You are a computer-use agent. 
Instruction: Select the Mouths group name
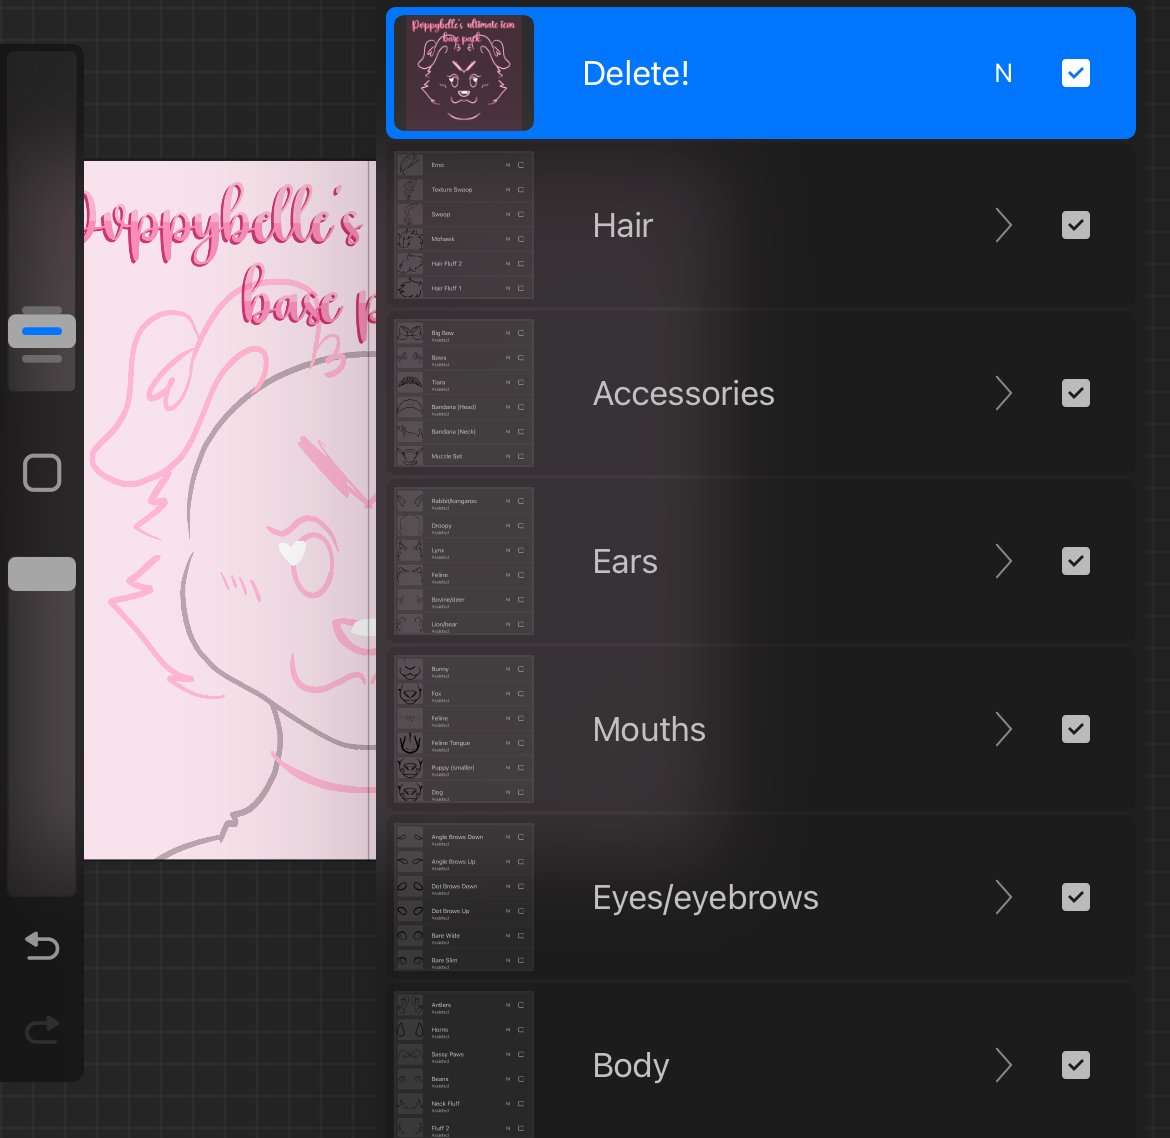649,729
